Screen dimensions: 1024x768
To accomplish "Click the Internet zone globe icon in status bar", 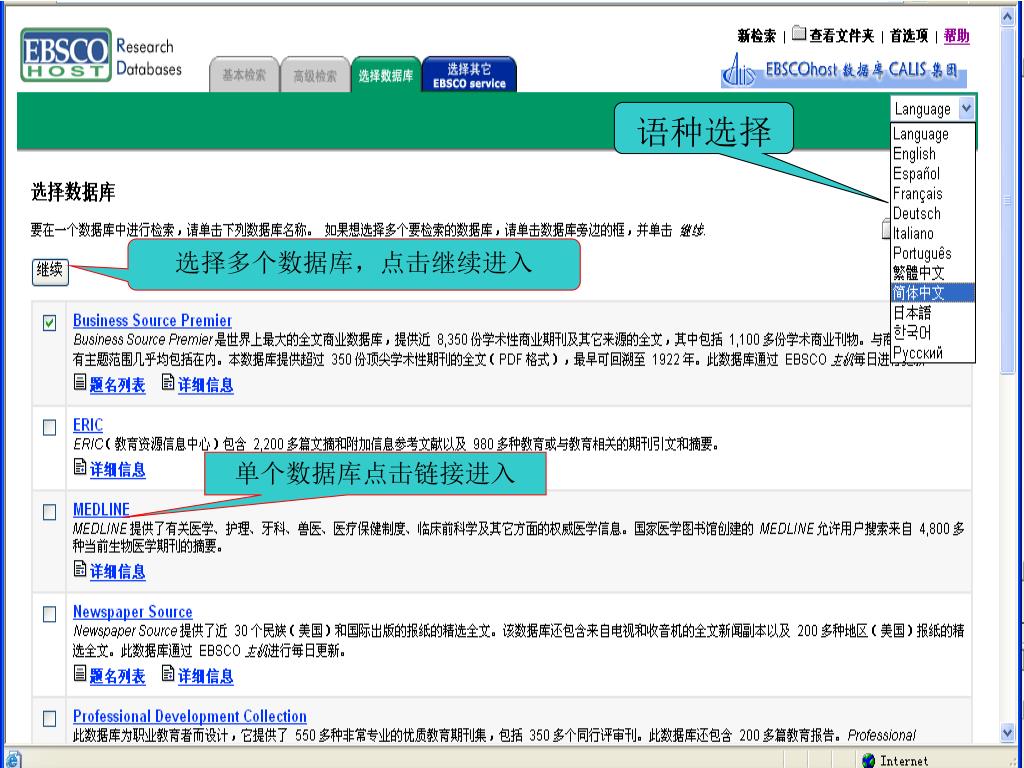I will (868, 760).
